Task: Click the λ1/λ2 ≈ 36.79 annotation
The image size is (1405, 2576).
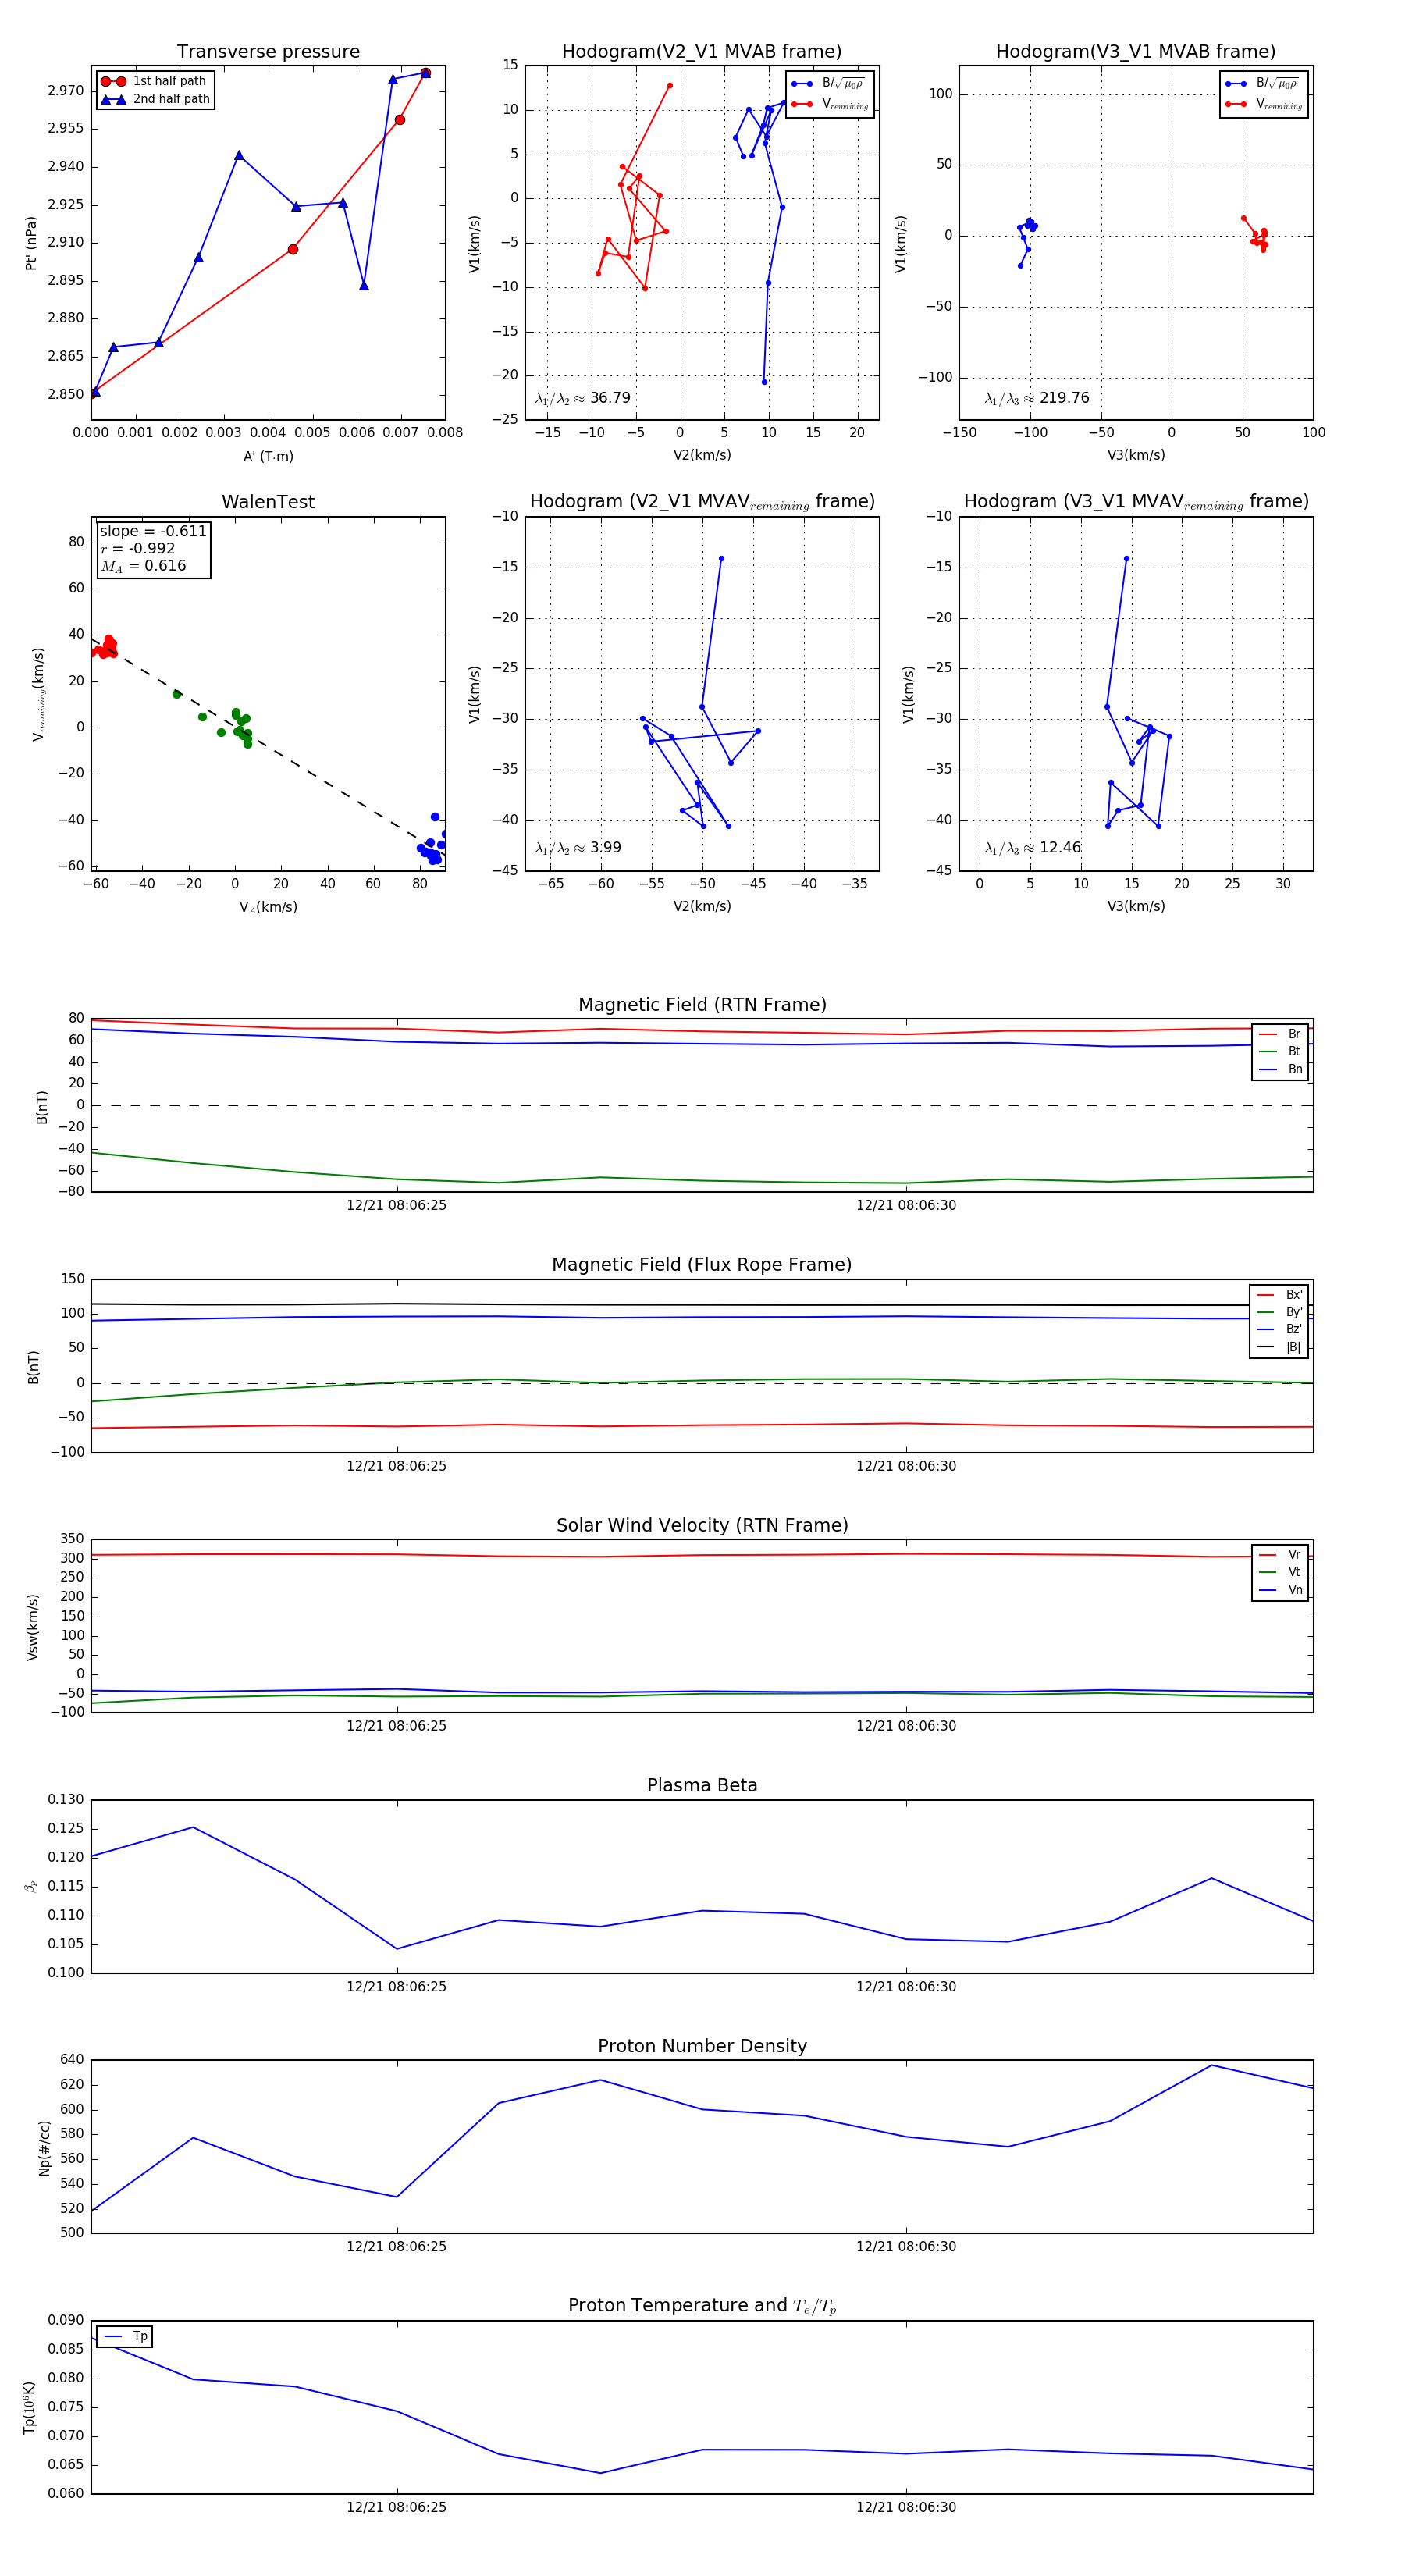Action: pyautogui.click(x=583, y=398)
